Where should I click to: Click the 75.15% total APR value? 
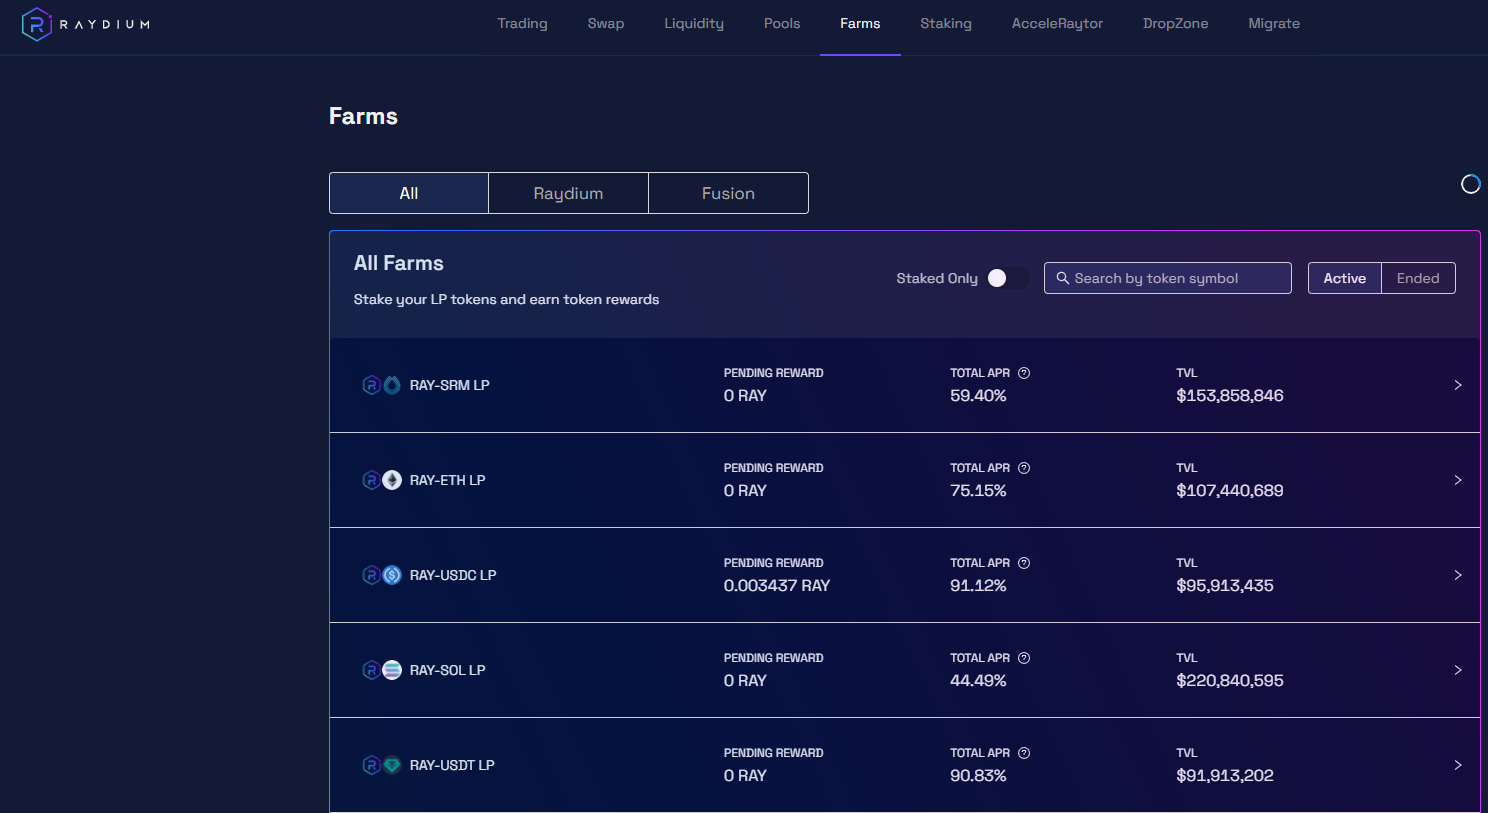coord(978,491)
